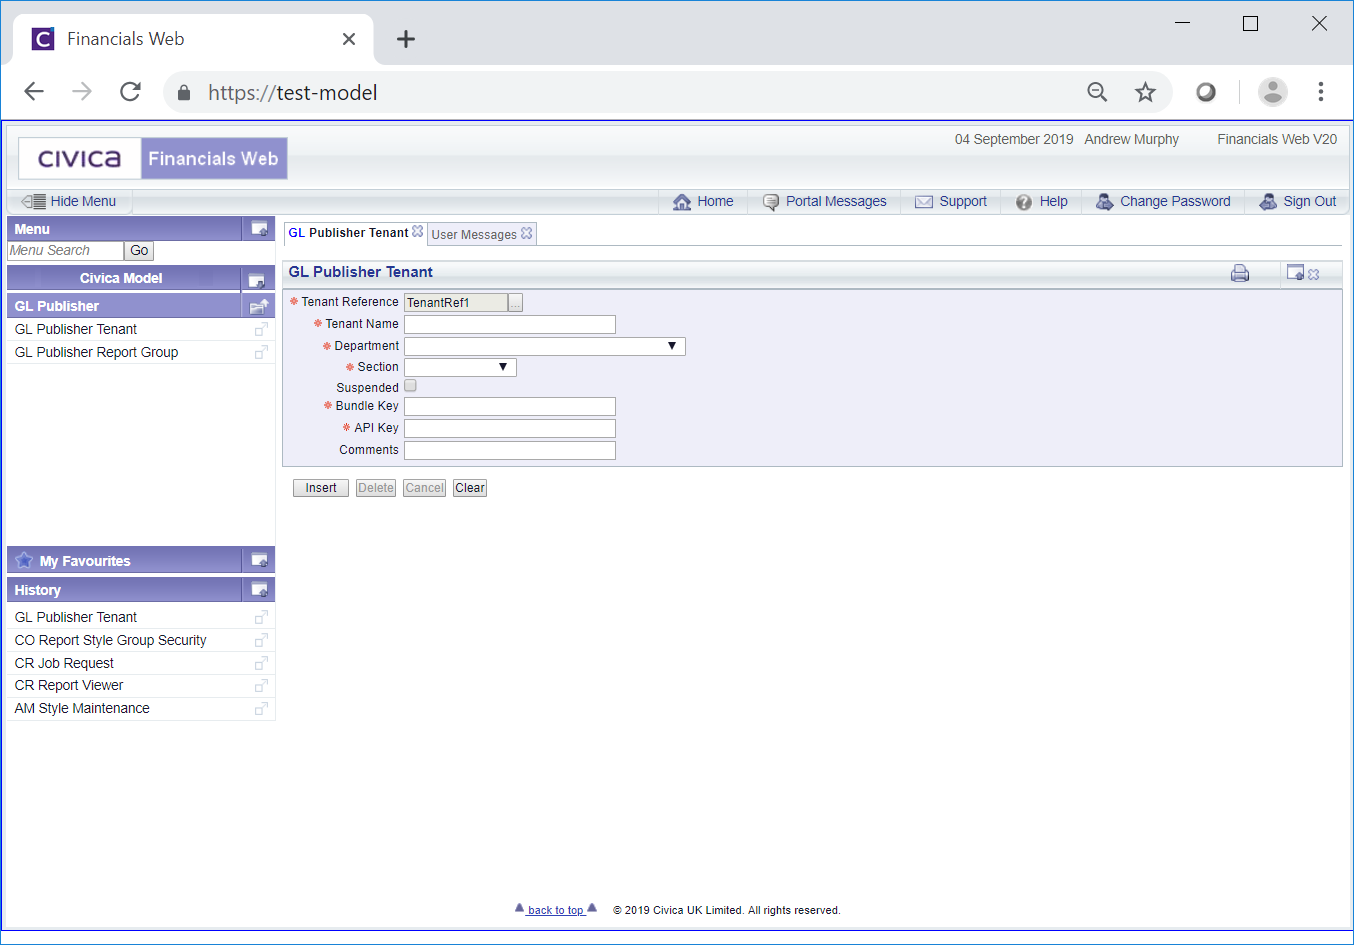Click new window icon beside CR Job Request
Image resolution: width=1354 pixels, height=945 pixels.
pos(261,663)
